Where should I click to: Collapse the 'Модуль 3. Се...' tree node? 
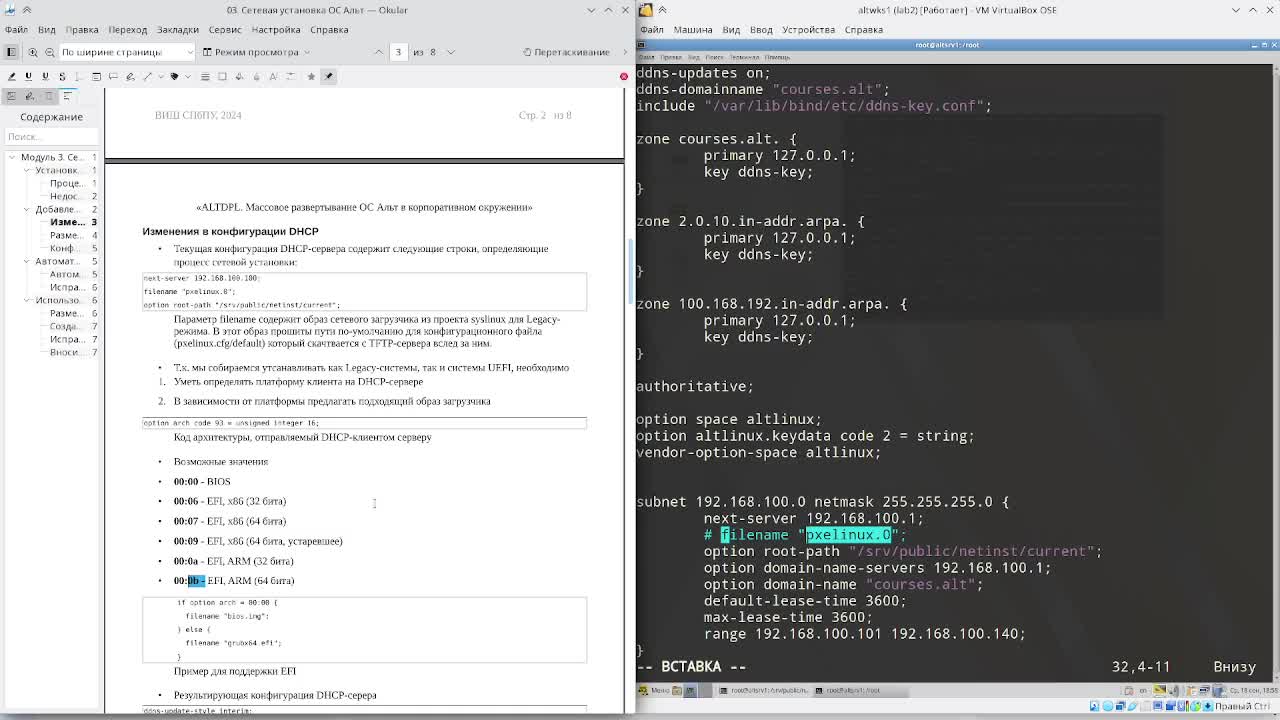tap(12, 157)
